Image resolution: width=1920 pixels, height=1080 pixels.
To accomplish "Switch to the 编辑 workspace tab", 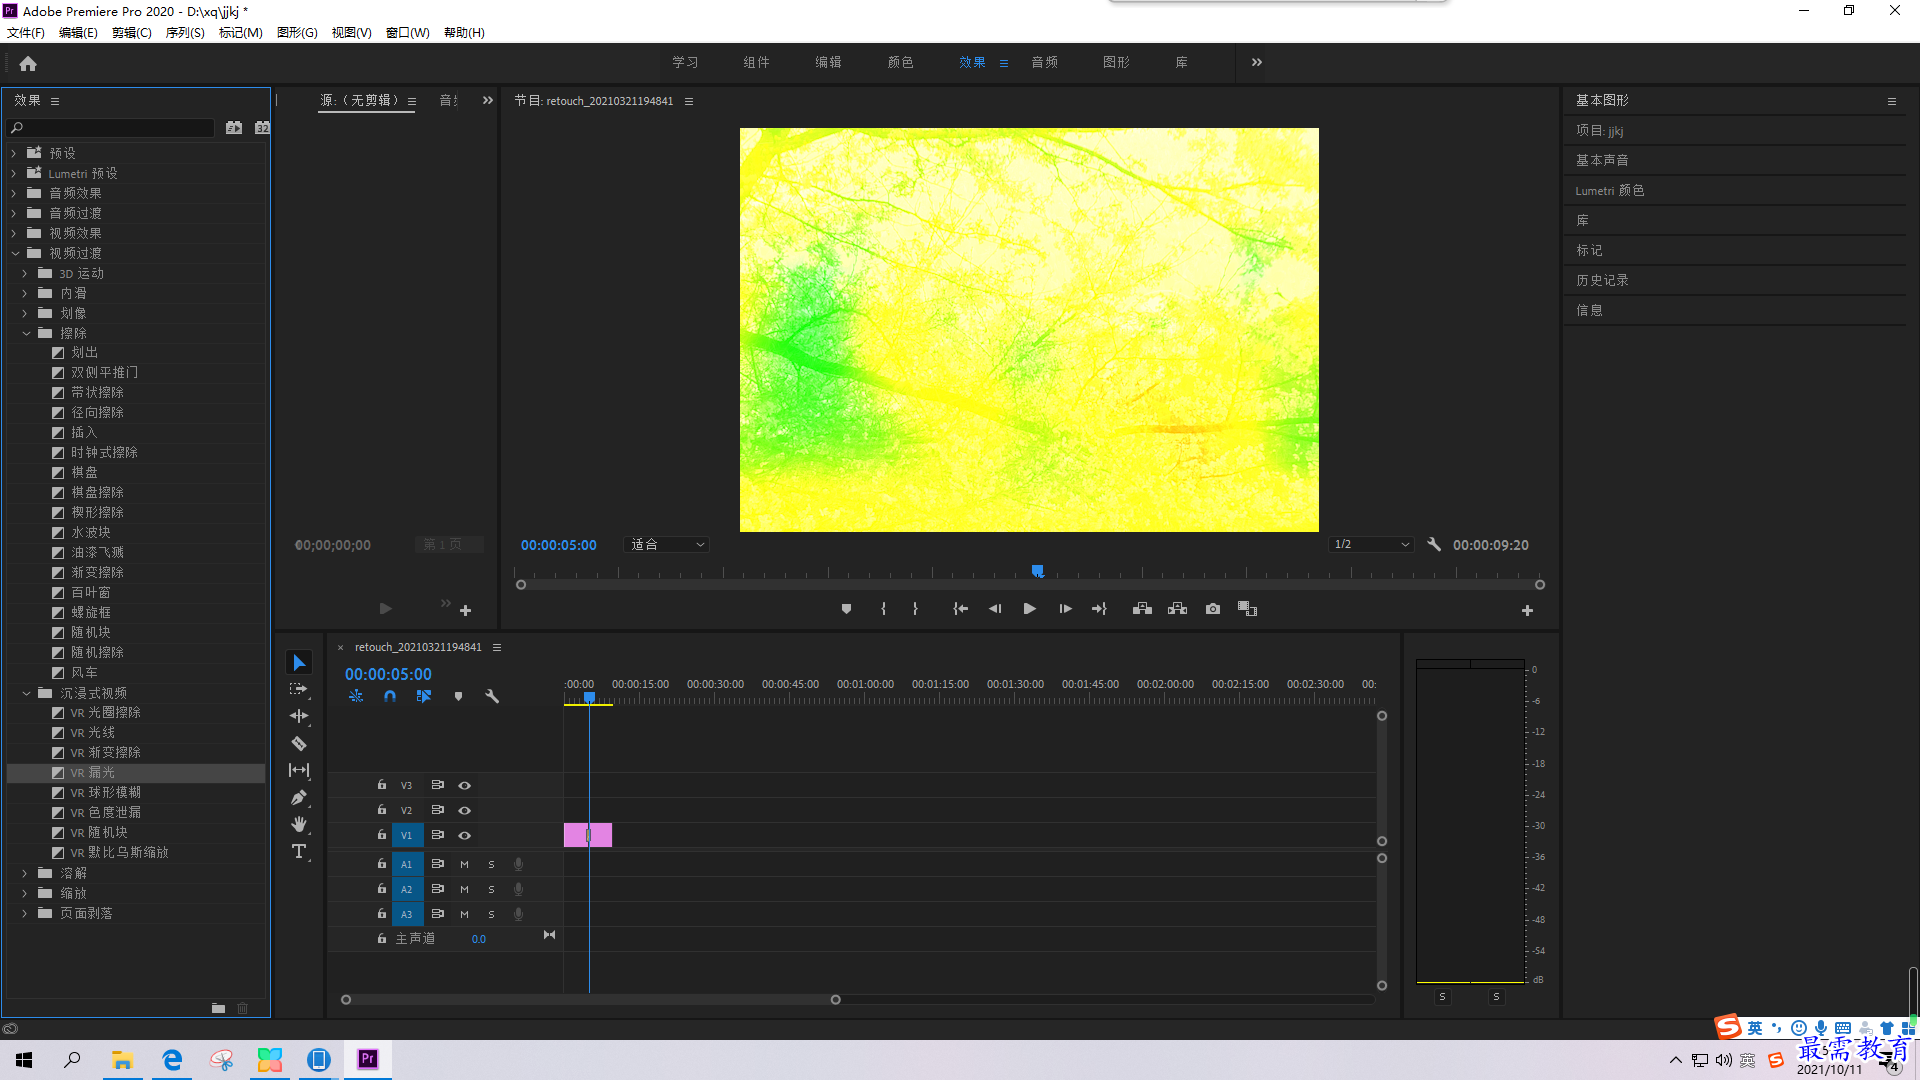I will coord(828,62).
